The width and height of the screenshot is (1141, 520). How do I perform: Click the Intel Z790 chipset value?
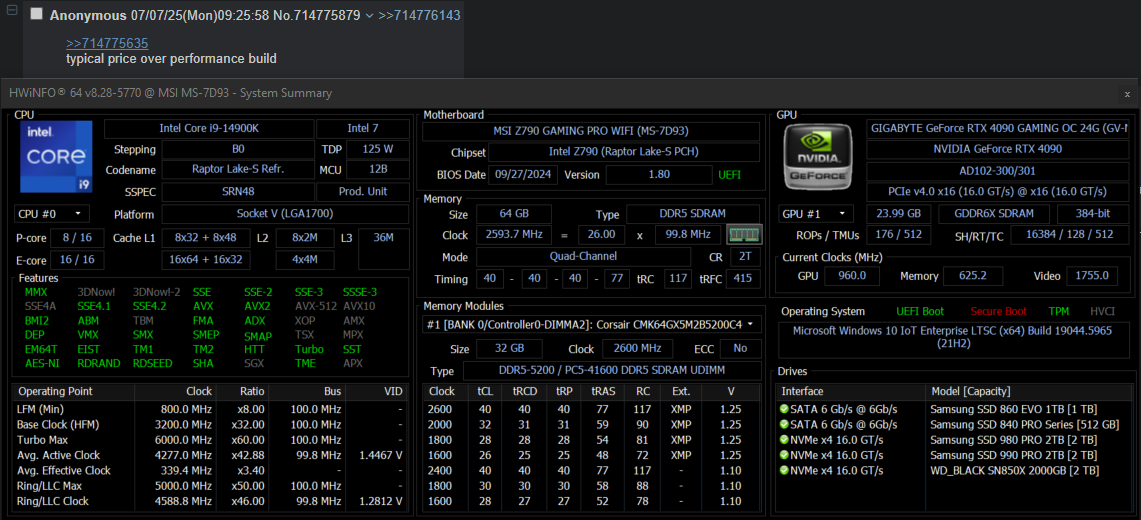click(x=624, y=152)
